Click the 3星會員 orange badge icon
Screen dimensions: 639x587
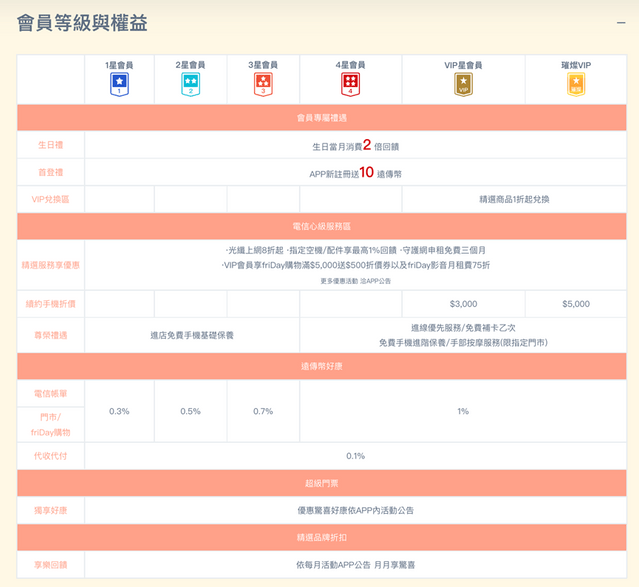263,84
